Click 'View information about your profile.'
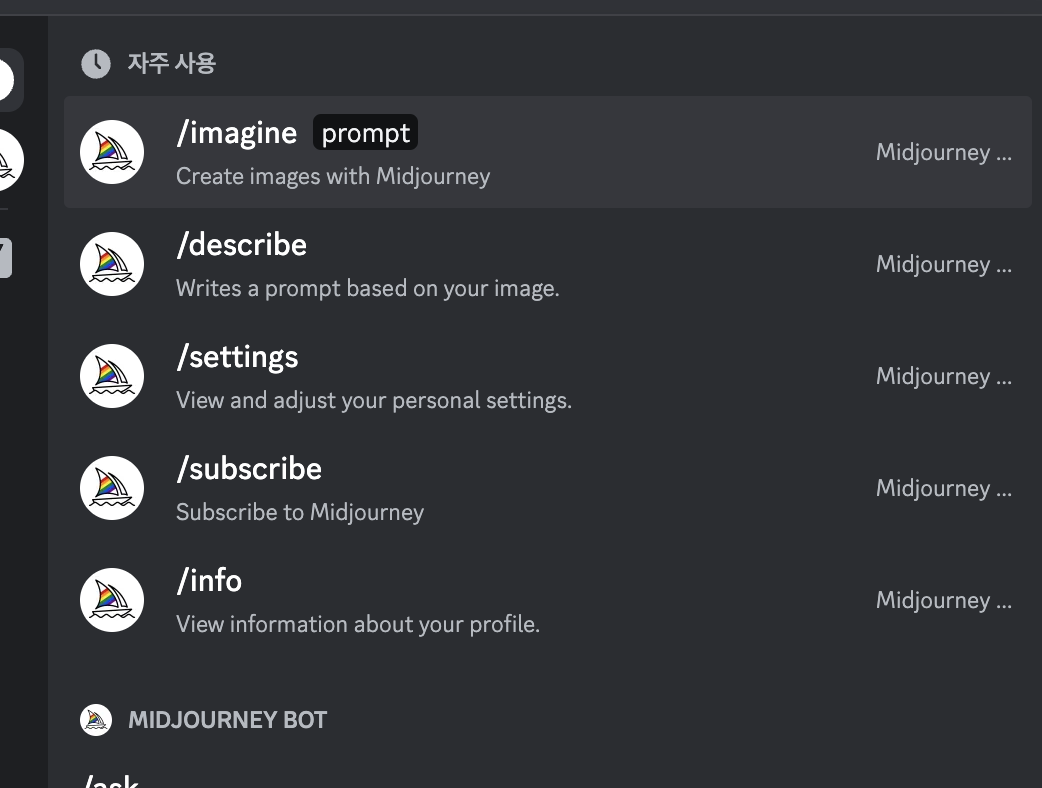1042x788 pixels. [358, 624]
